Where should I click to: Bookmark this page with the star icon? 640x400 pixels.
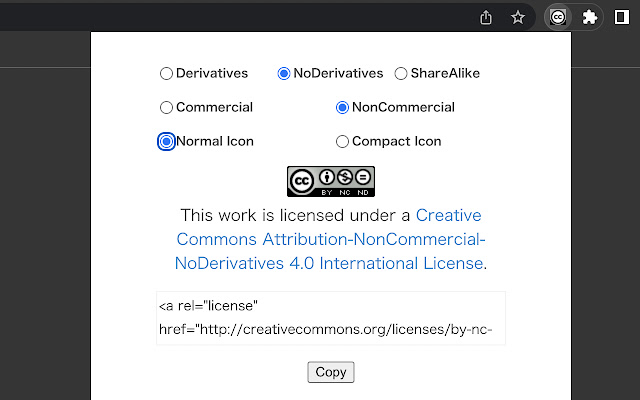point(518,18)
